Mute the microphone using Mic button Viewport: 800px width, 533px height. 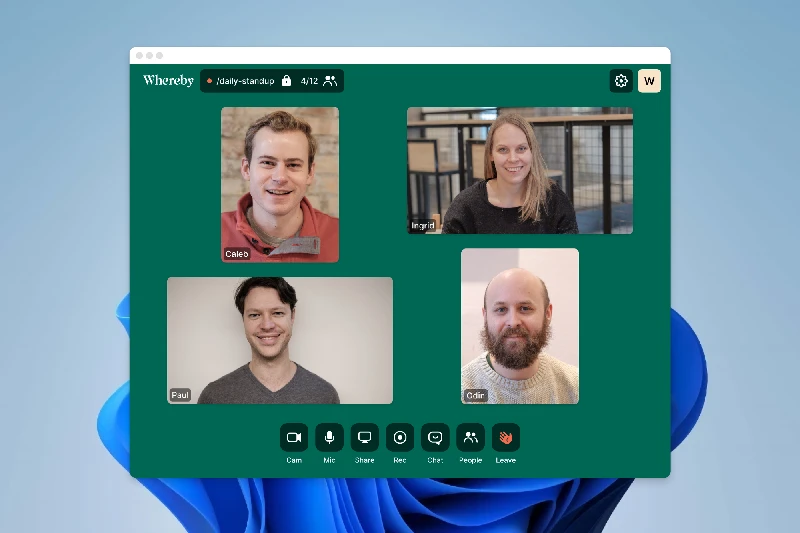329,437
